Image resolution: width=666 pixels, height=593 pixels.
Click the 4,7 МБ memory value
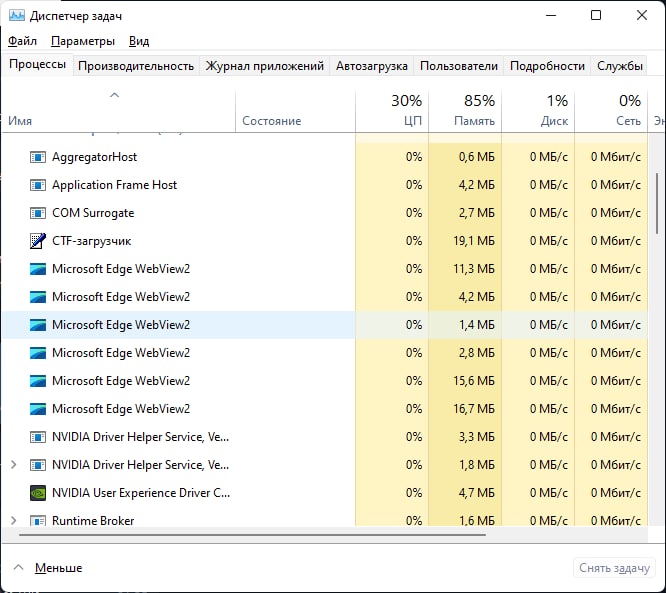pos(477,493)
